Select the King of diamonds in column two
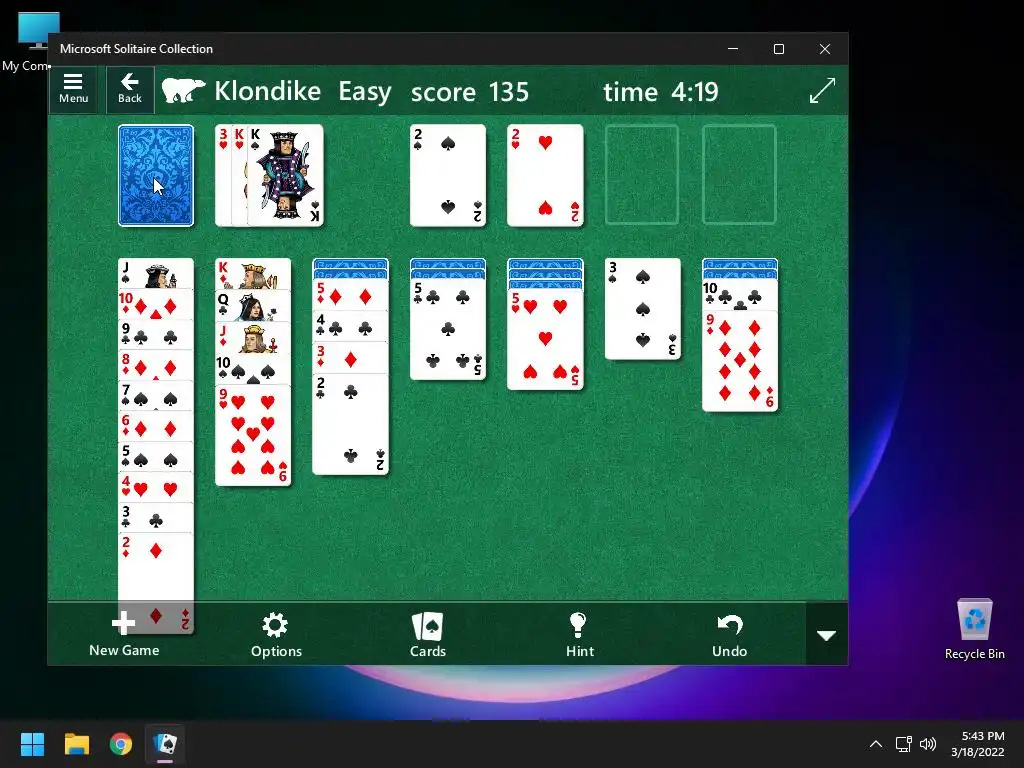The height and width of the screenshot is (768, 1024). (x=253, y=274)
